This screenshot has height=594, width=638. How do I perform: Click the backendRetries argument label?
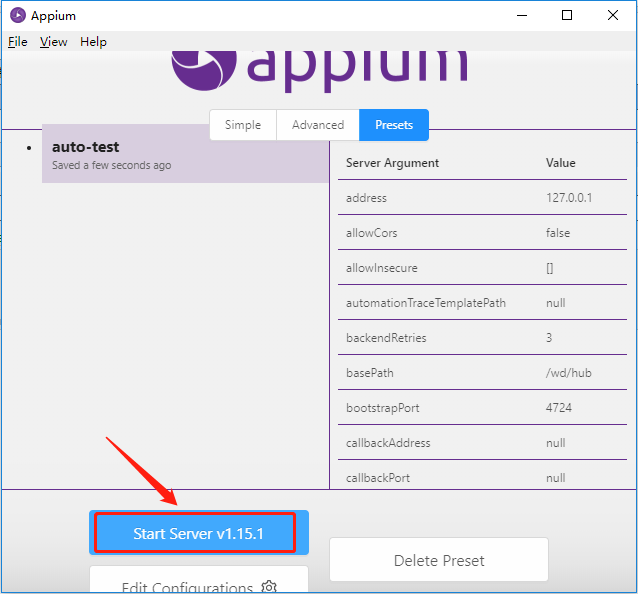386,338
